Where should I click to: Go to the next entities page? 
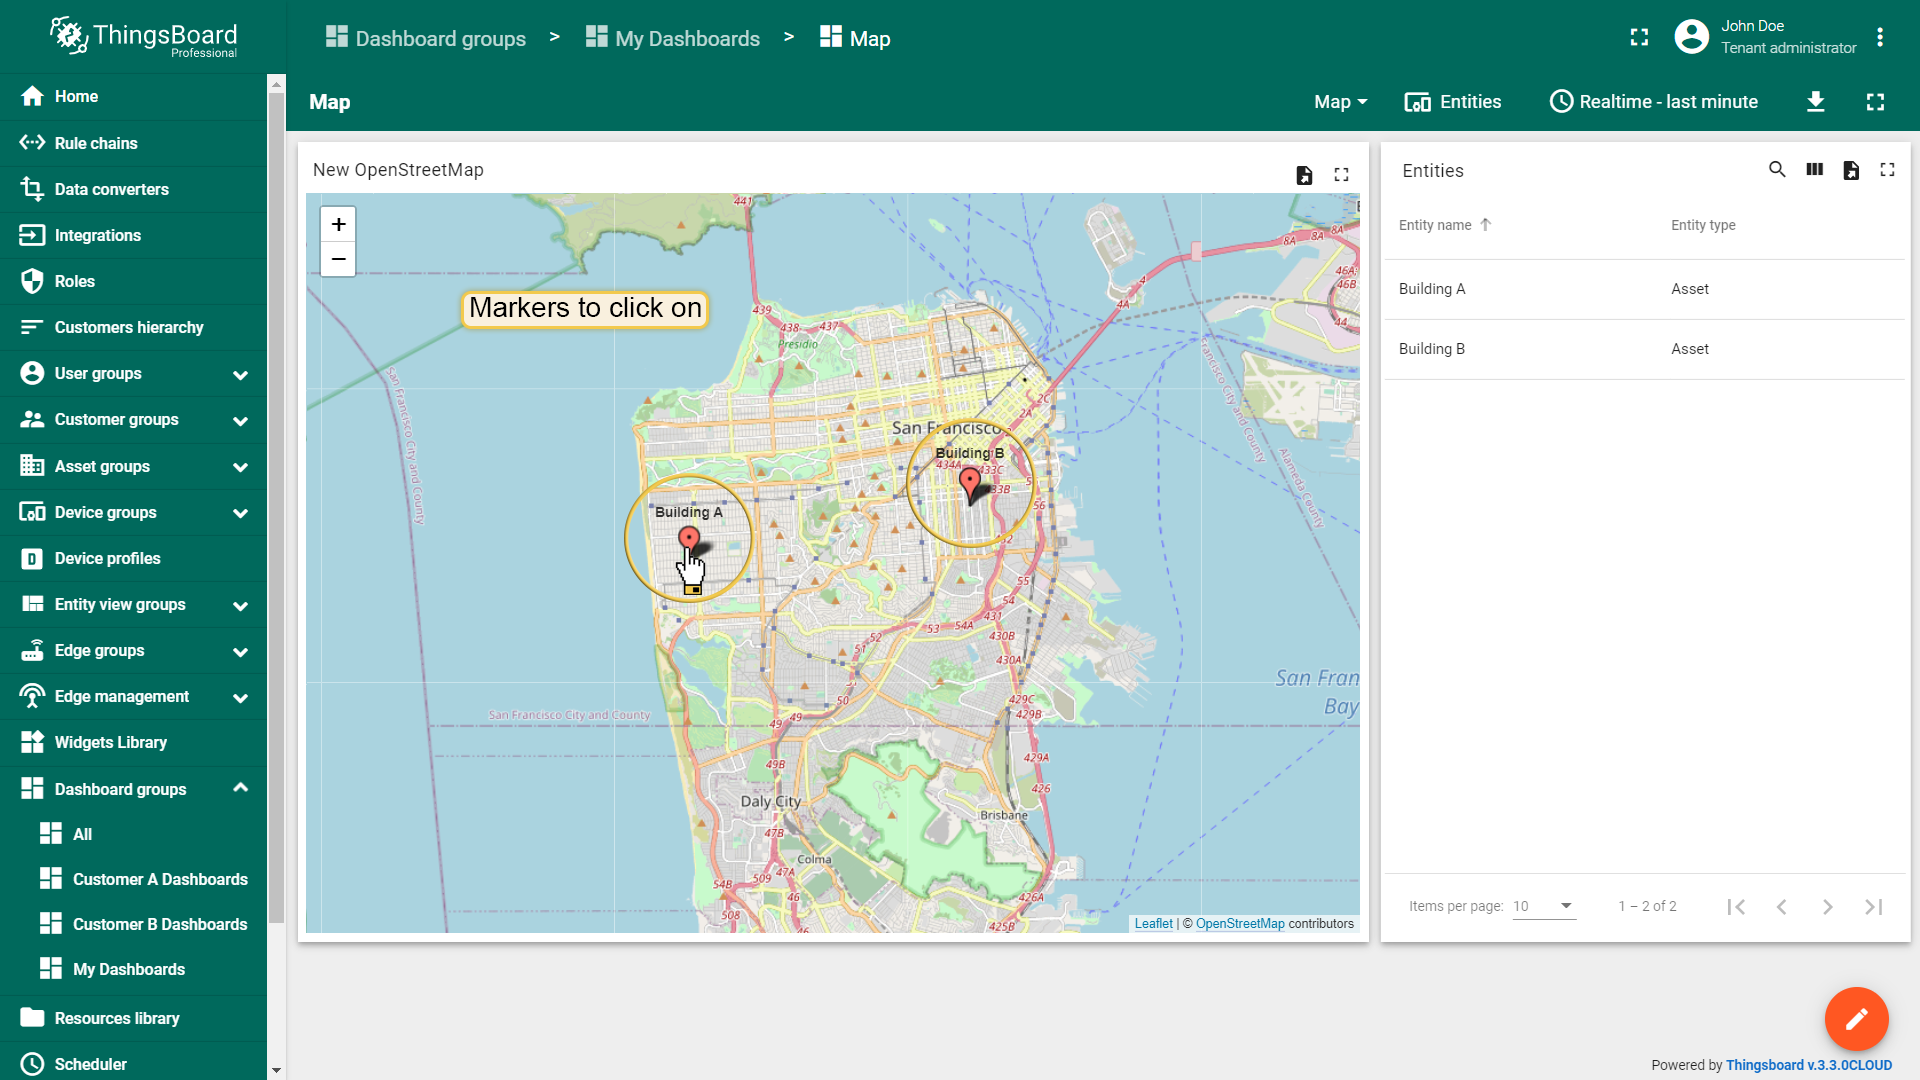pos(1827,907)
